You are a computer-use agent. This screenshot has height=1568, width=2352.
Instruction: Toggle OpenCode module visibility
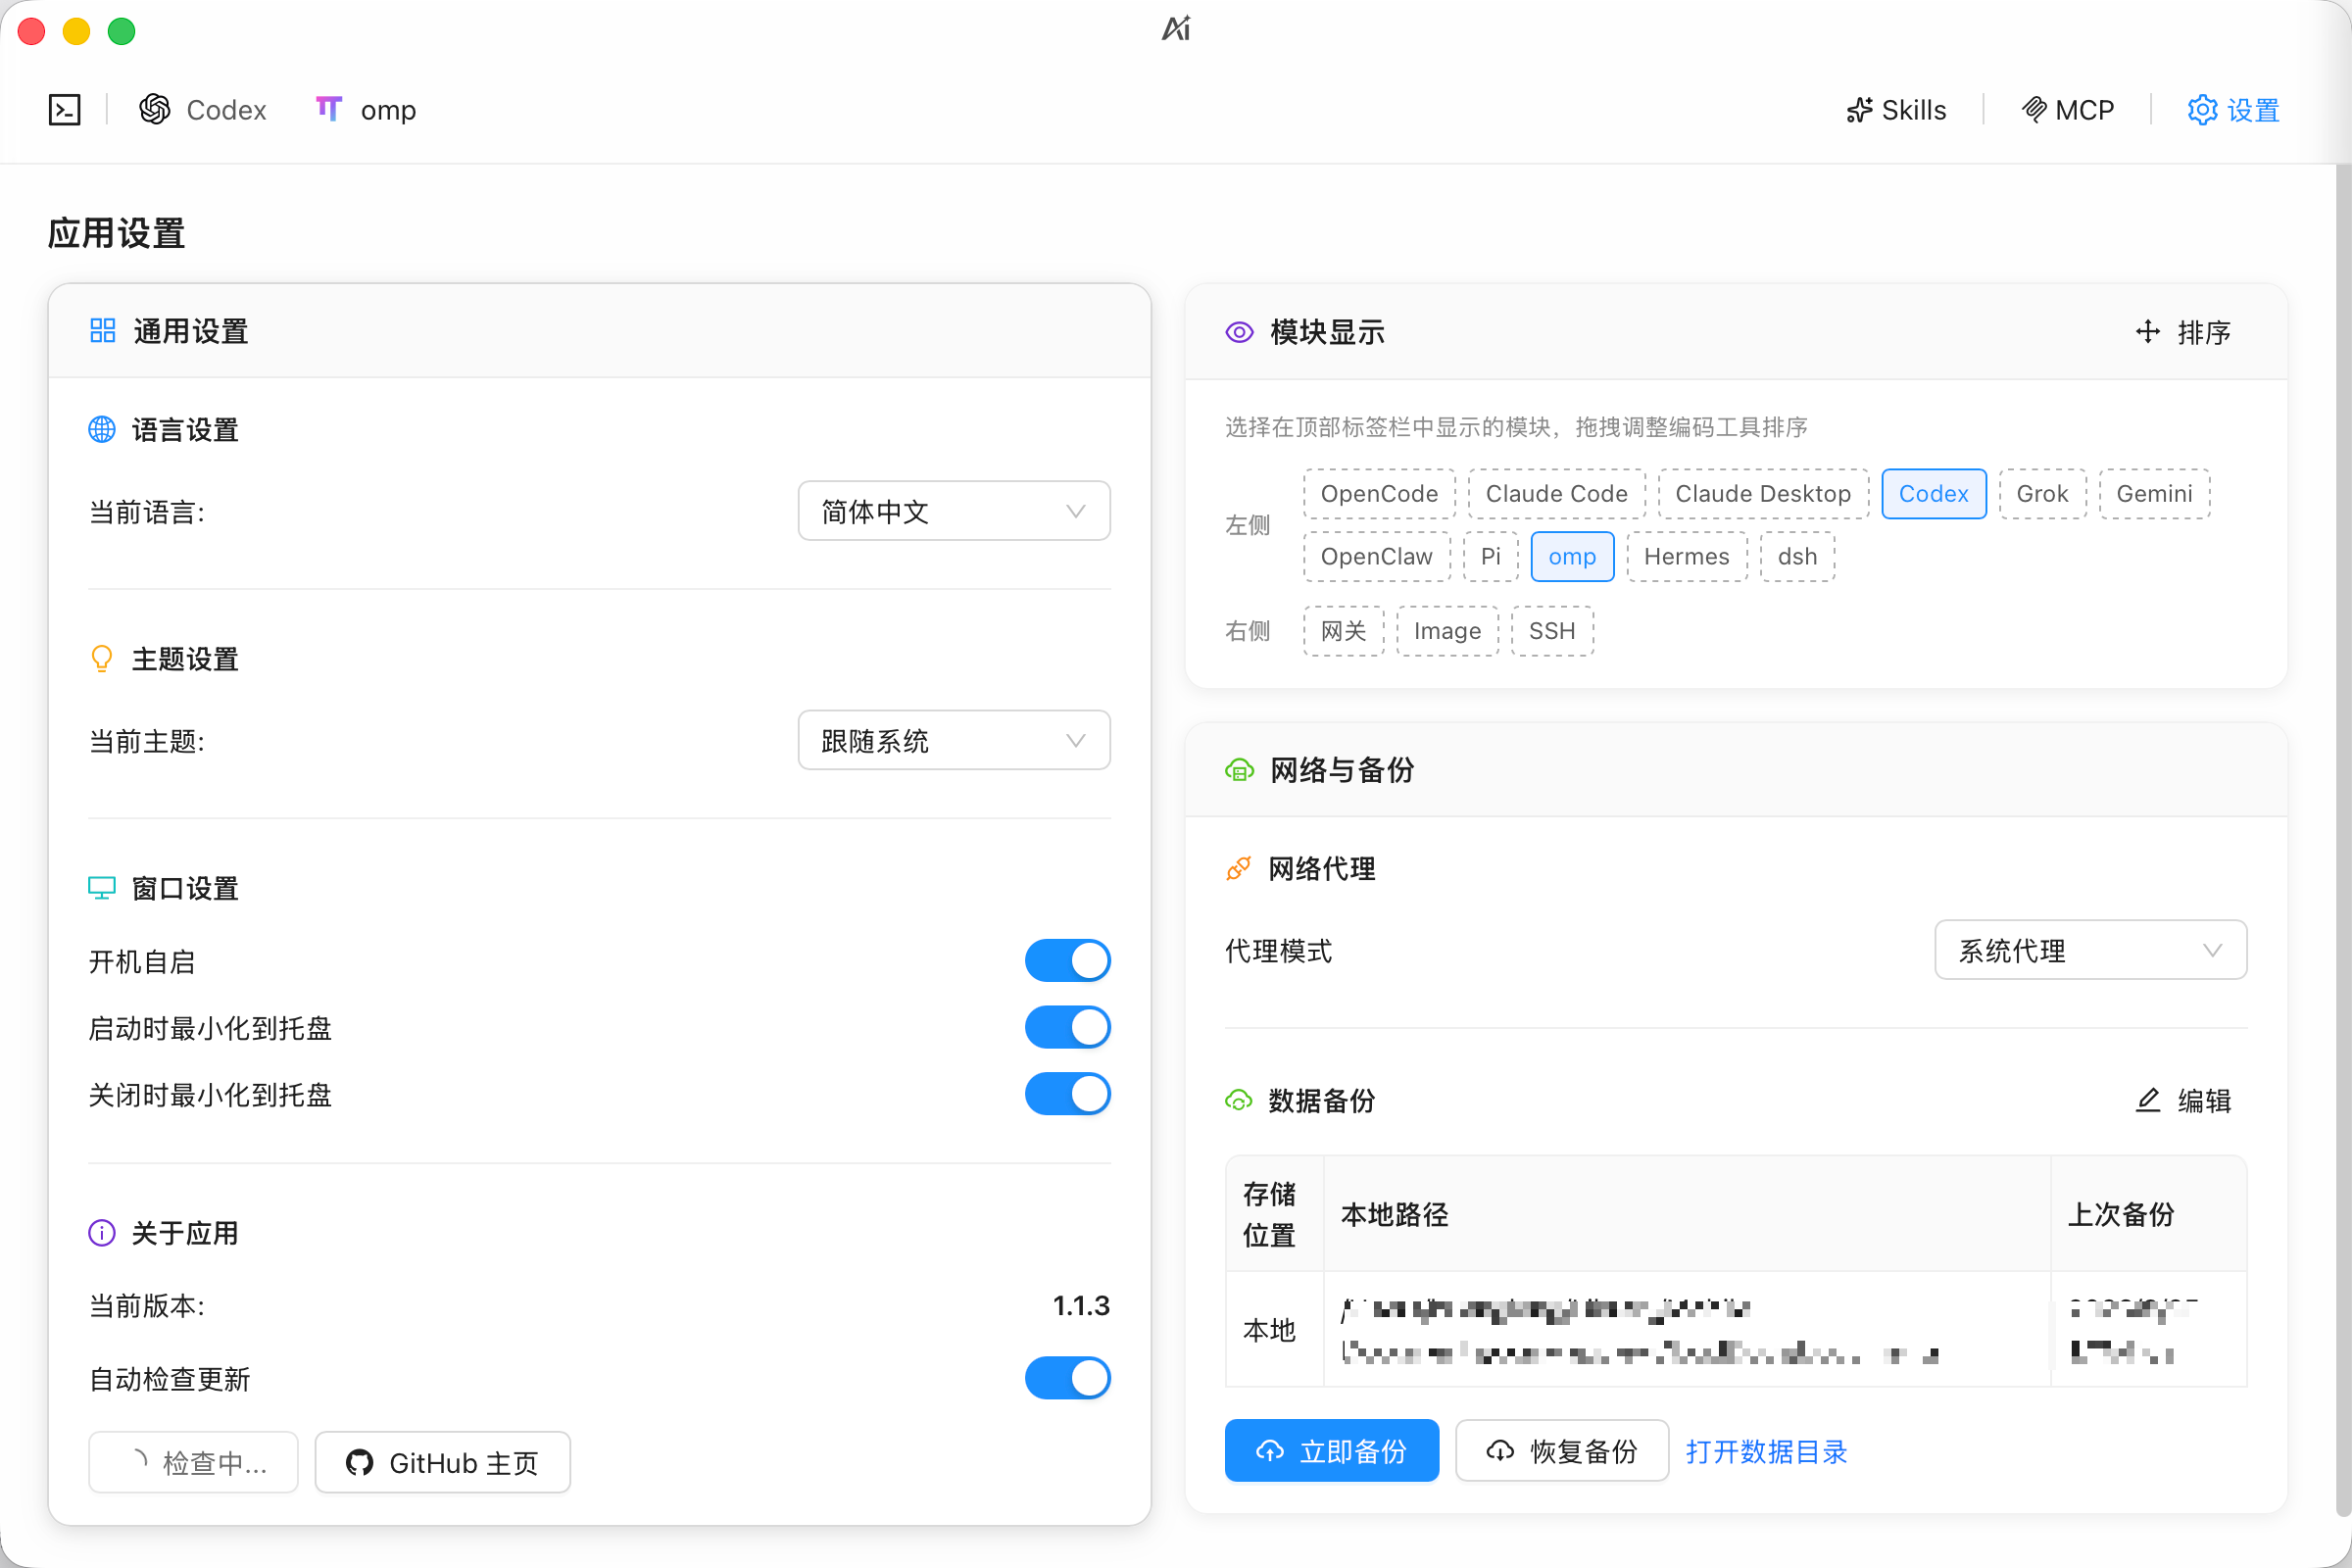1379,494
